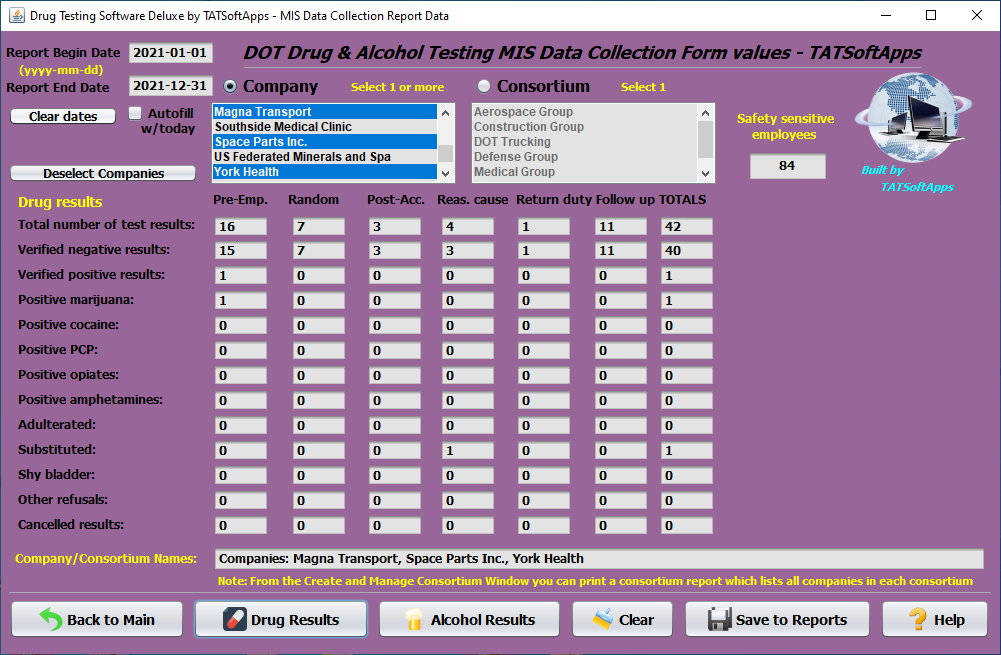Click the Safety sensitive employees field showing 84

pyautogui.click(x=787, y=166)
